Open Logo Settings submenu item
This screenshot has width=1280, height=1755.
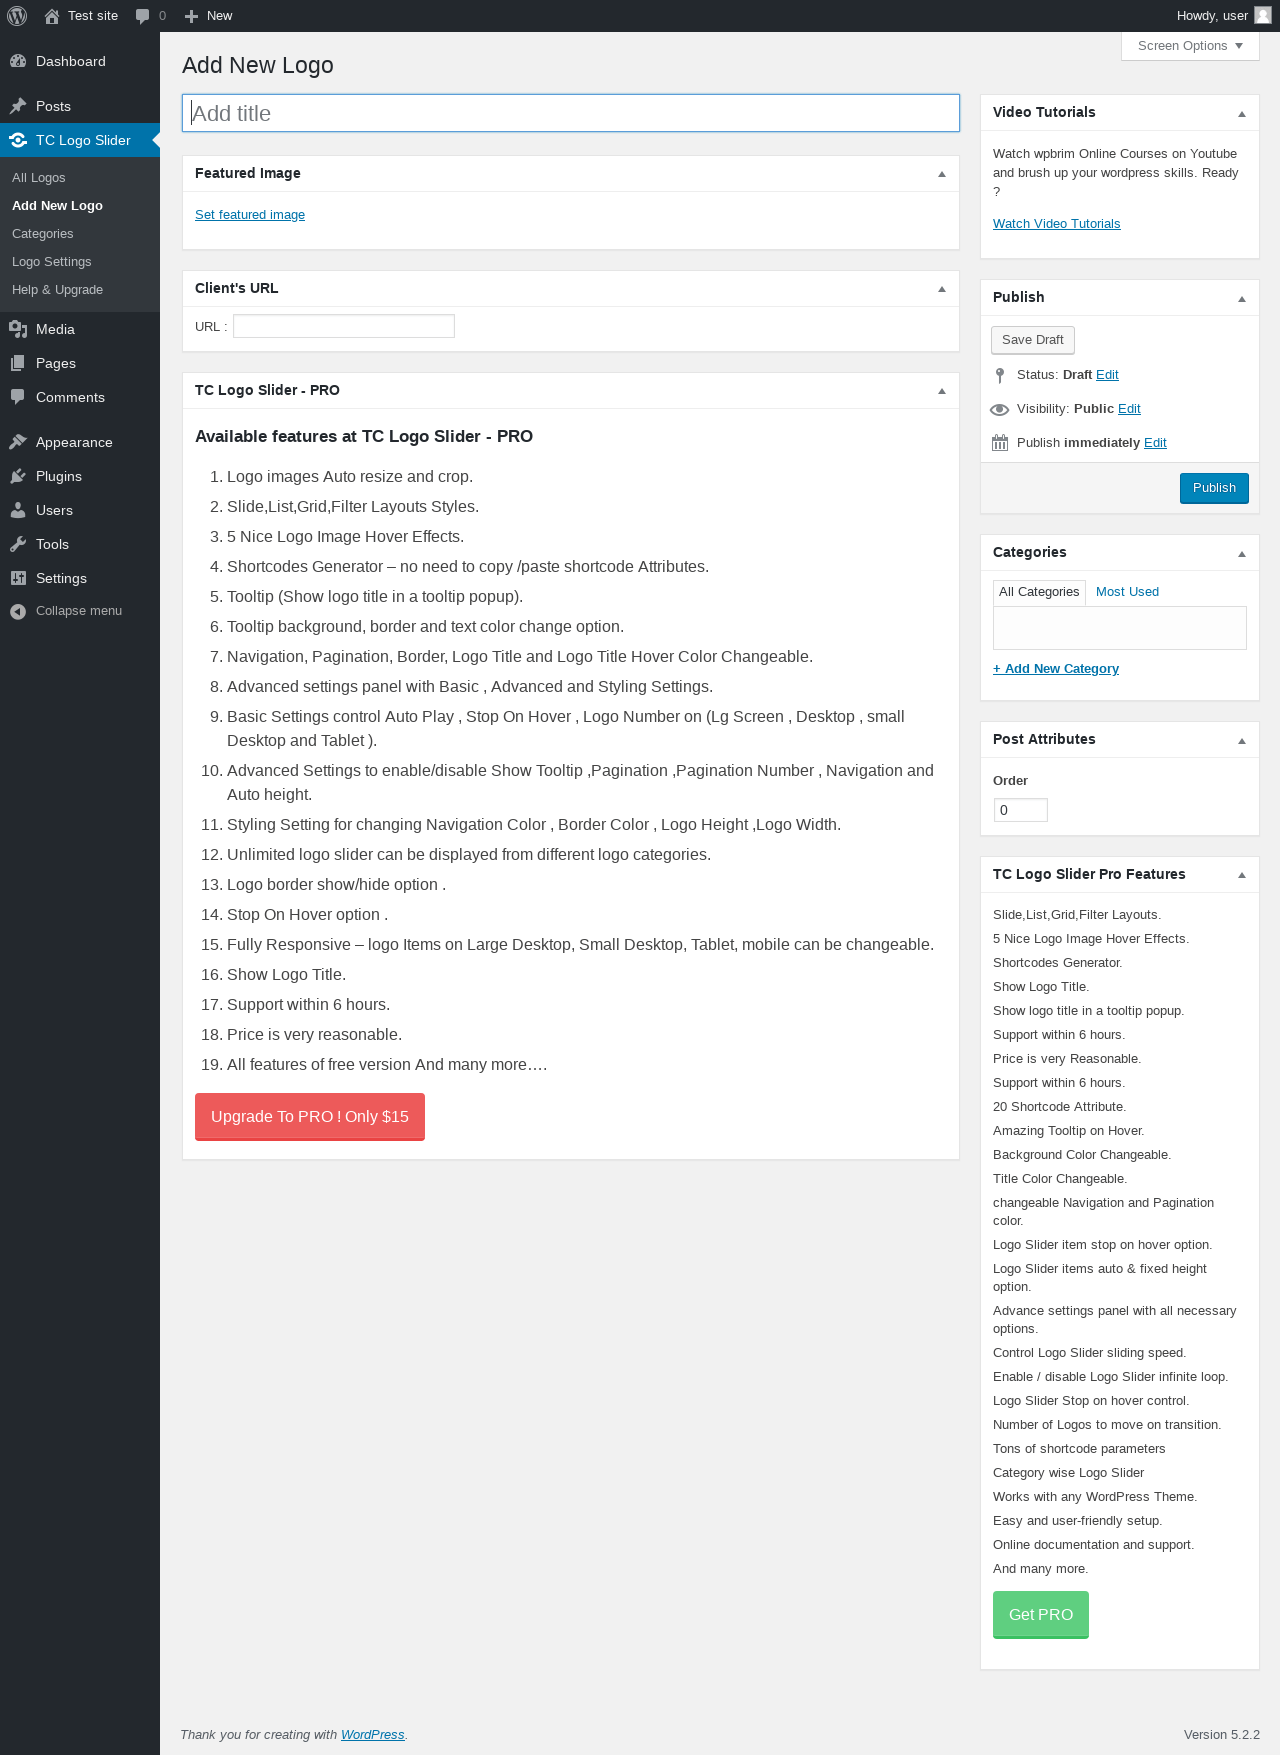pos(52,262)
